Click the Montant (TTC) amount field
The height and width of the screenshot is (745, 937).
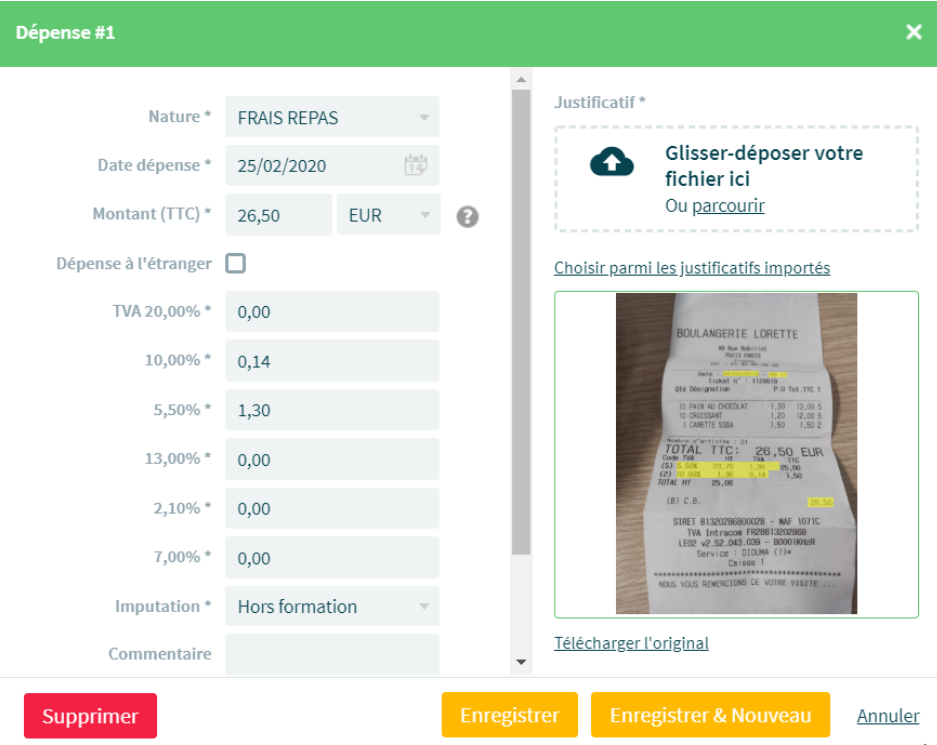tap(278, 215)
